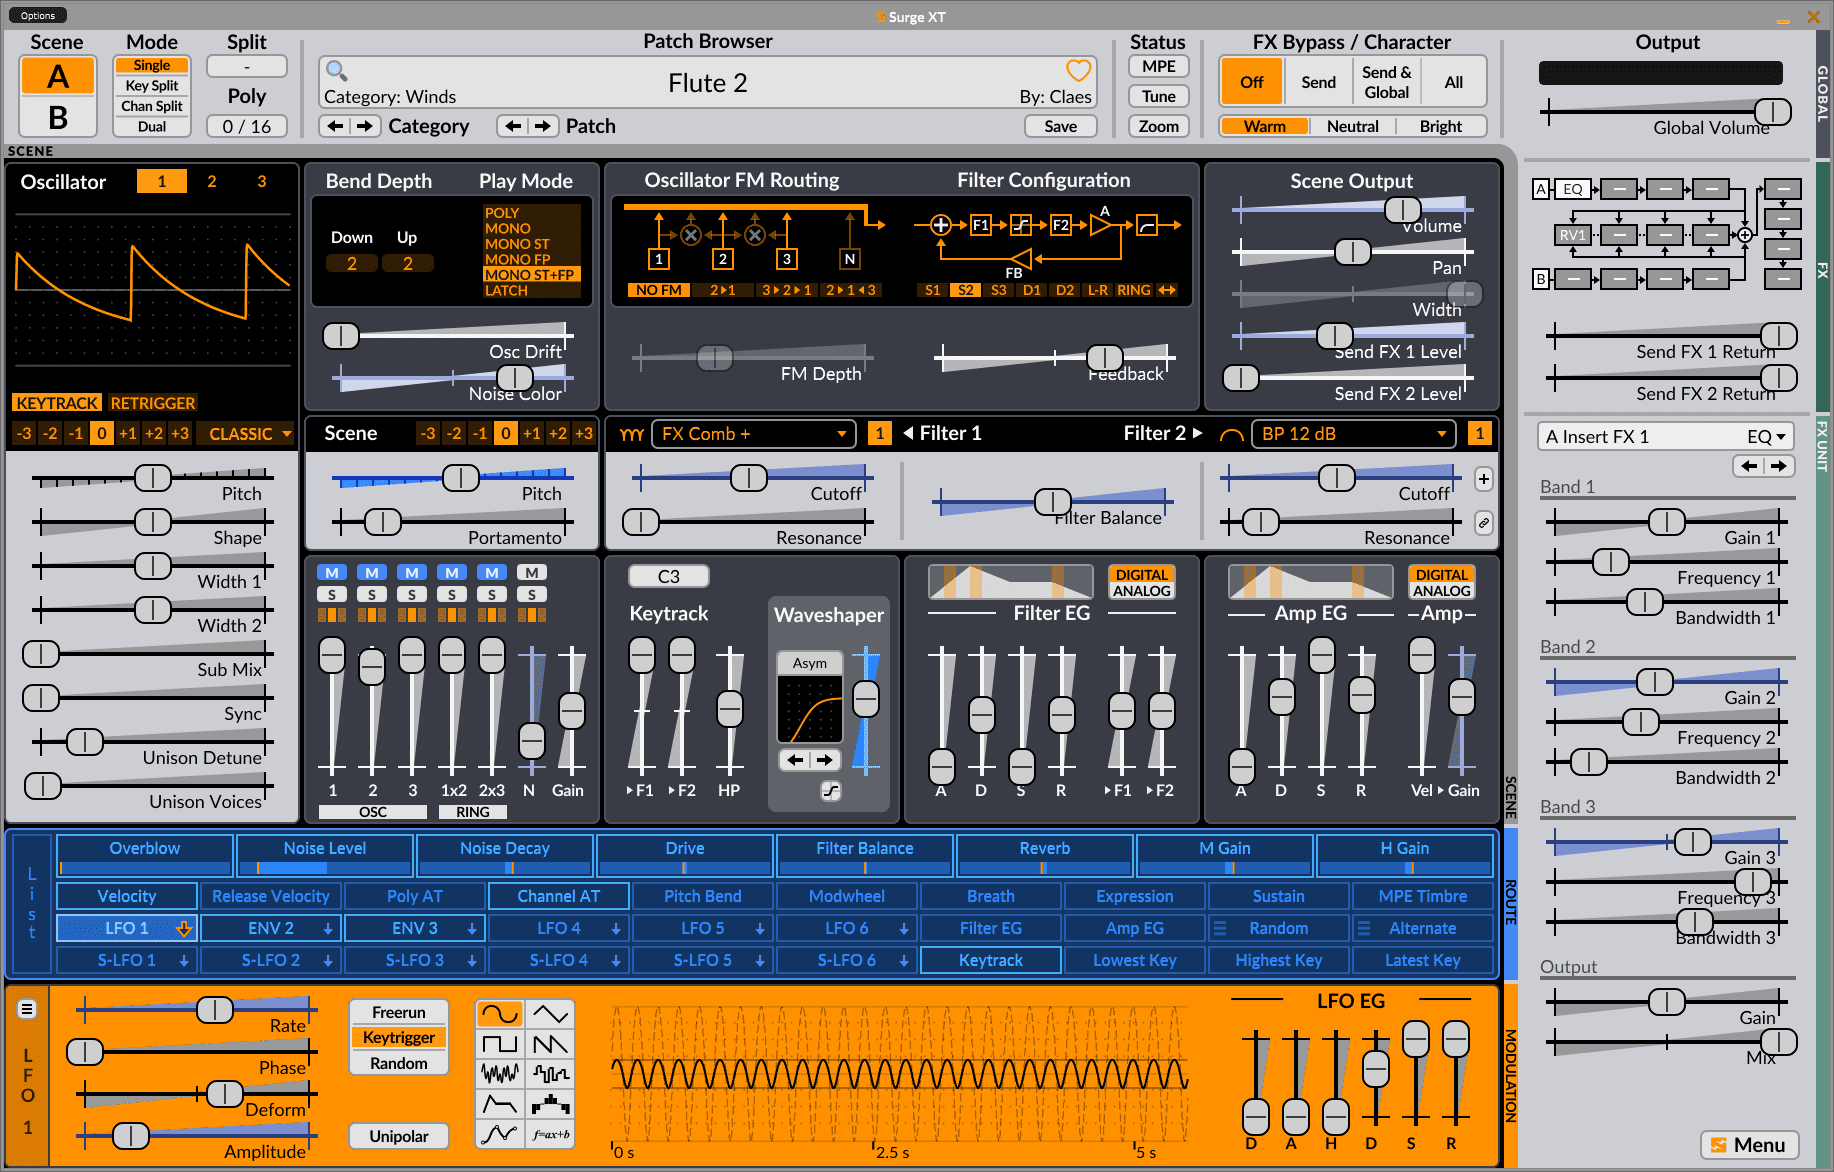1834x1172 pixels.
Task: Click the Save patch button
Action: click(1060, 126)
